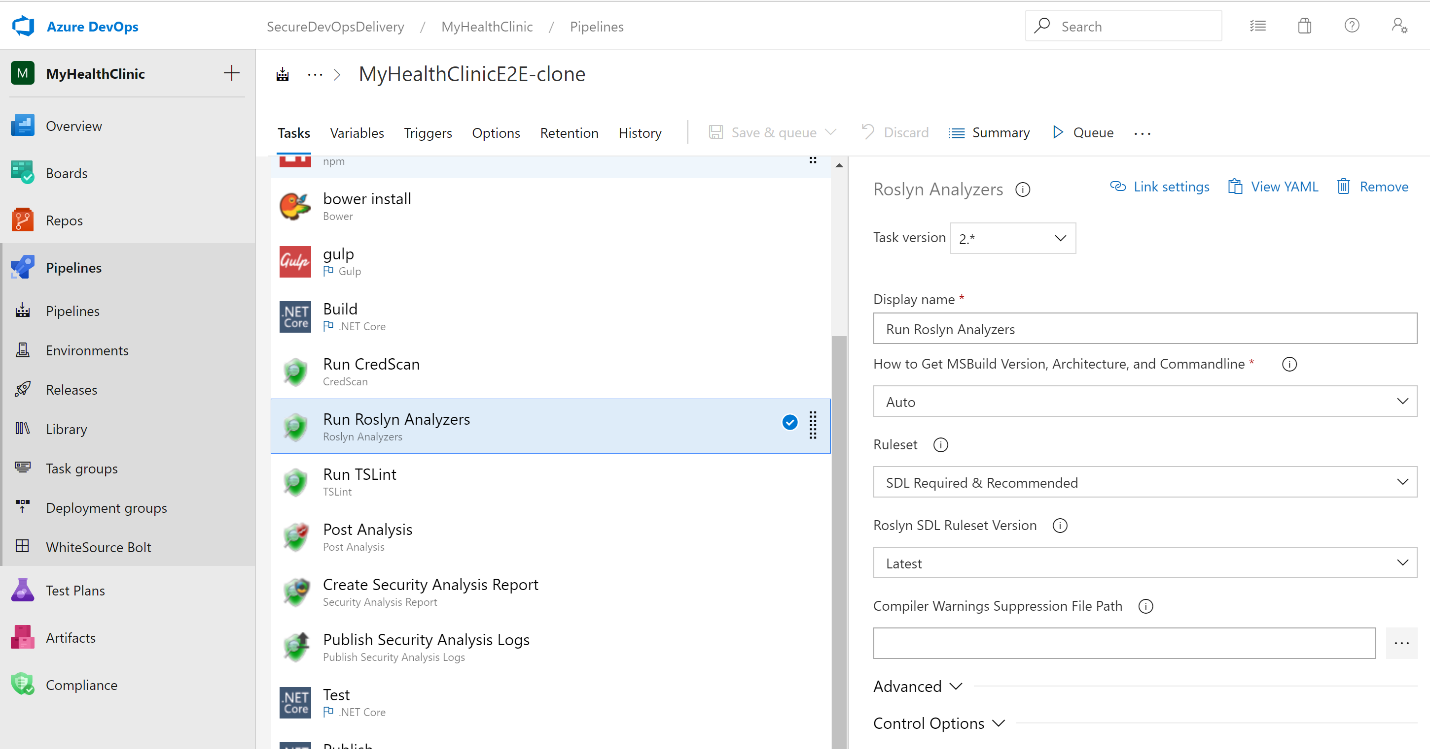This screenshot has width=1430, height=749.
Task: Open user settings icon in header
Action: (x=1400, y=26)
